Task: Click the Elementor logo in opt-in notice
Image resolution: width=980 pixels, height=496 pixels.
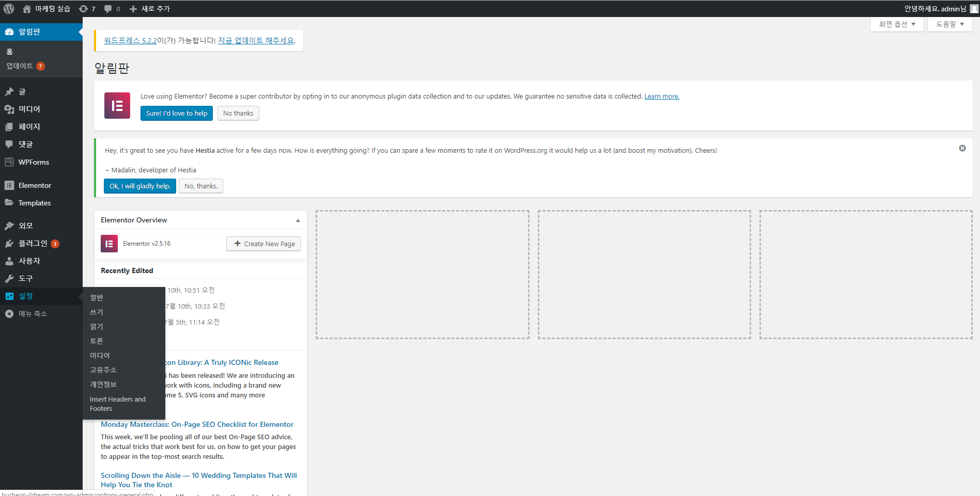Action: pos(117,106)
